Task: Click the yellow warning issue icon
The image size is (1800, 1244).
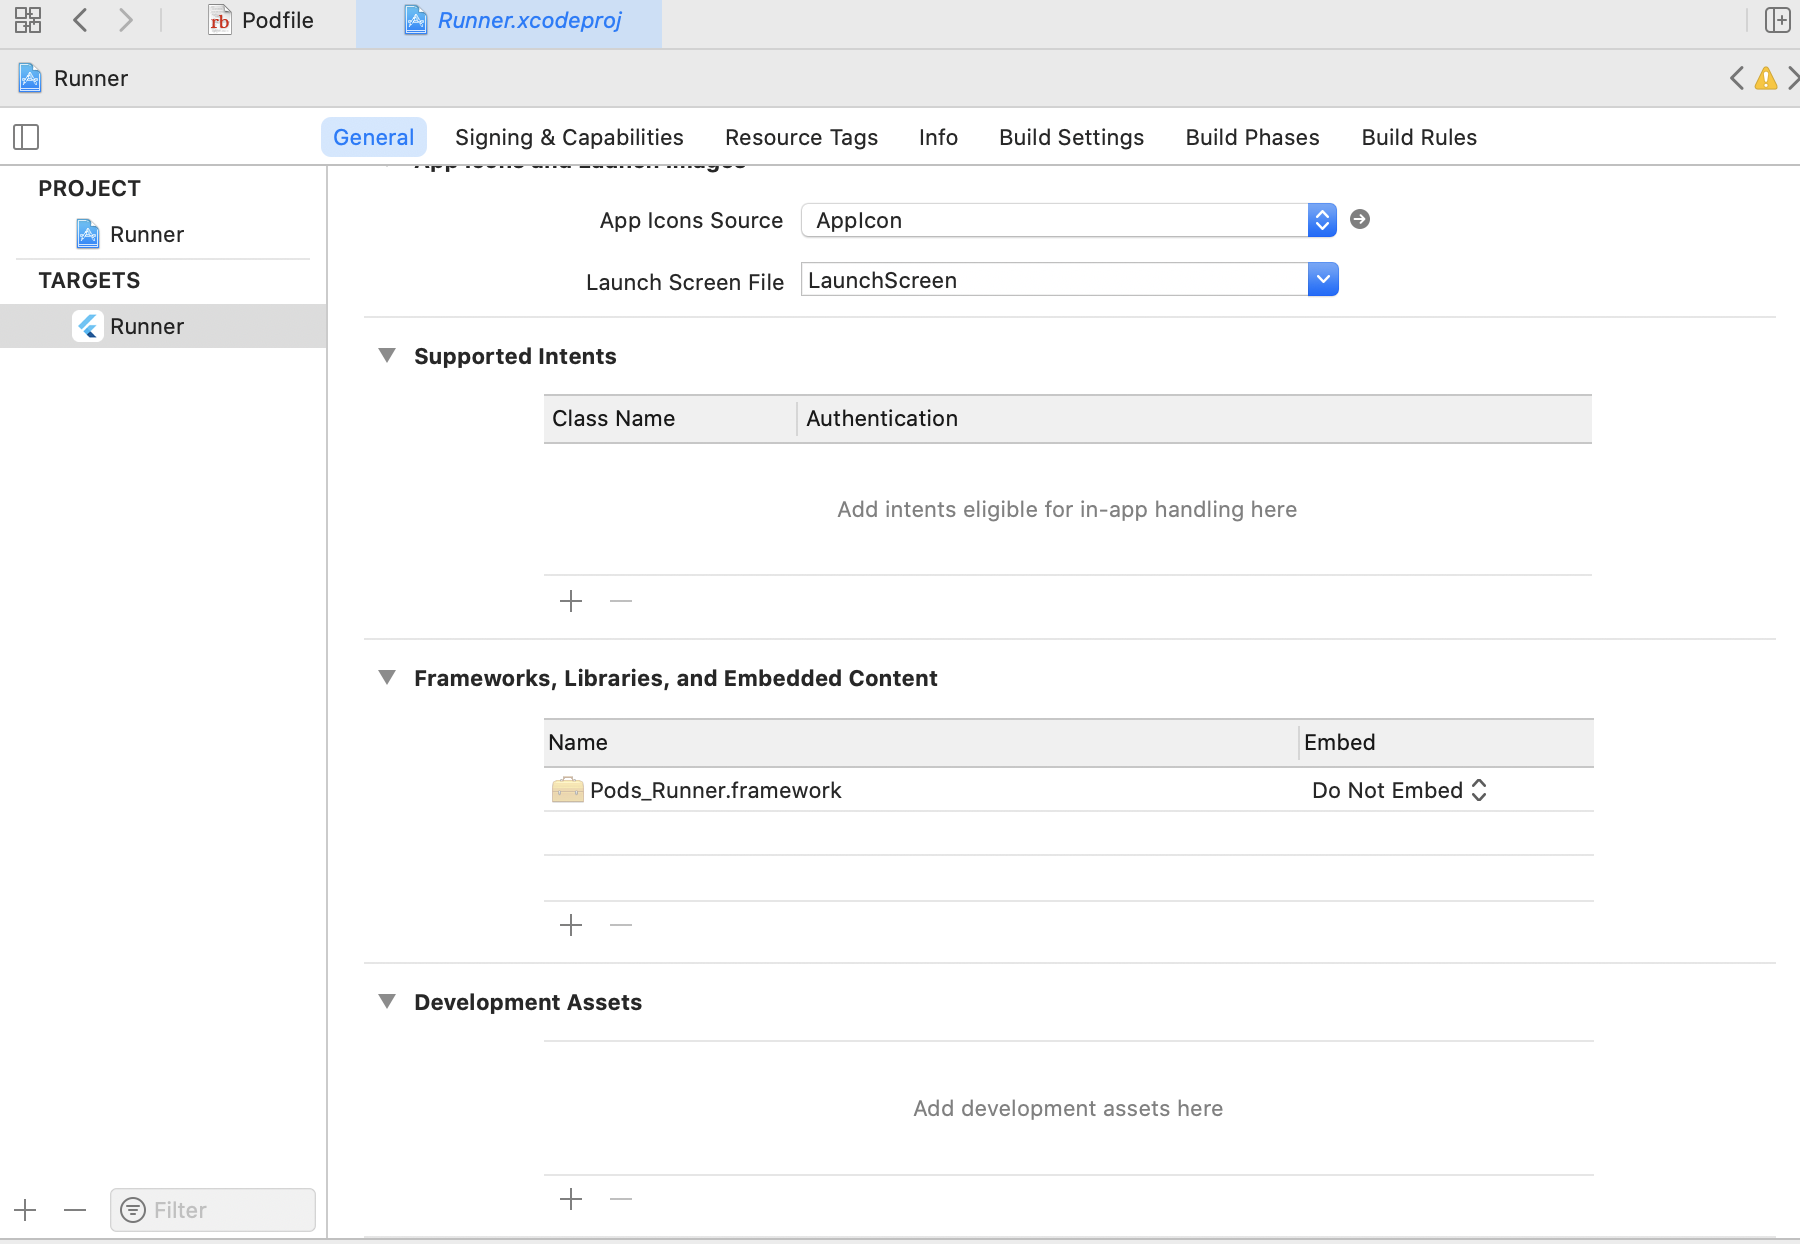Action: [1766, 78]
